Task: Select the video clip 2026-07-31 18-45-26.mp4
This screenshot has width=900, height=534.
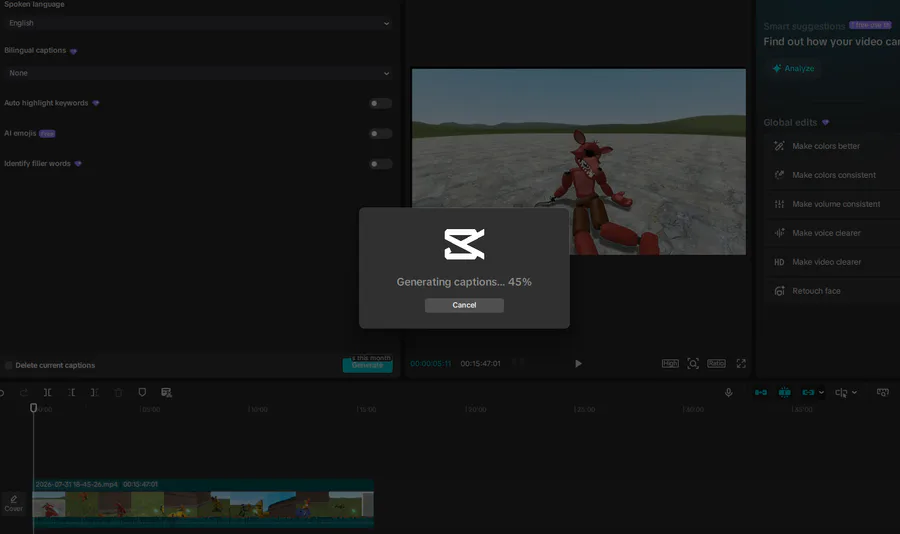Action: [x=203, y=503]
